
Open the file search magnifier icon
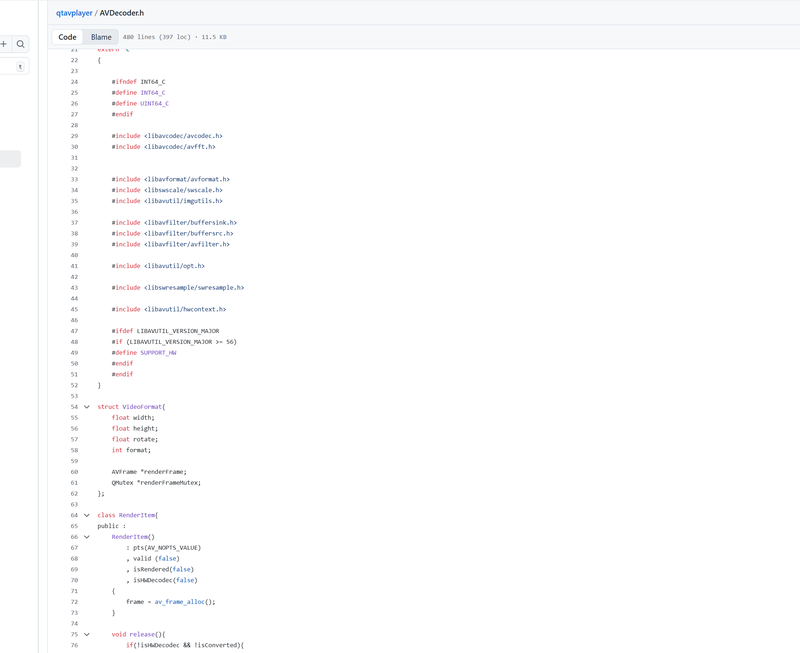point(20,44)
